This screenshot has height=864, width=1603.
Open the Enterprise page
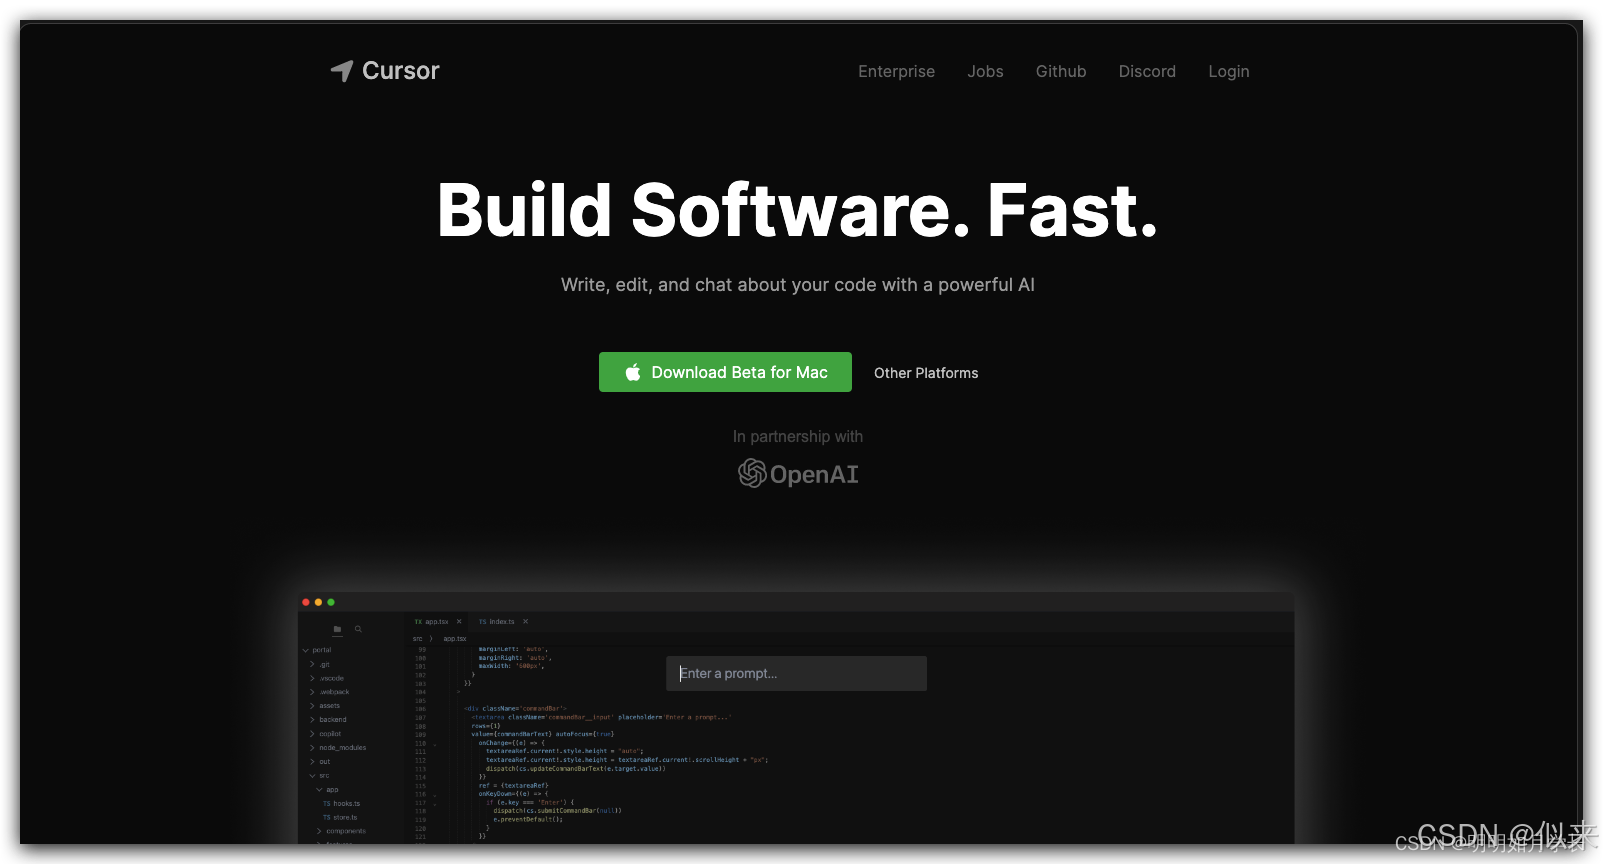[896, 72]
